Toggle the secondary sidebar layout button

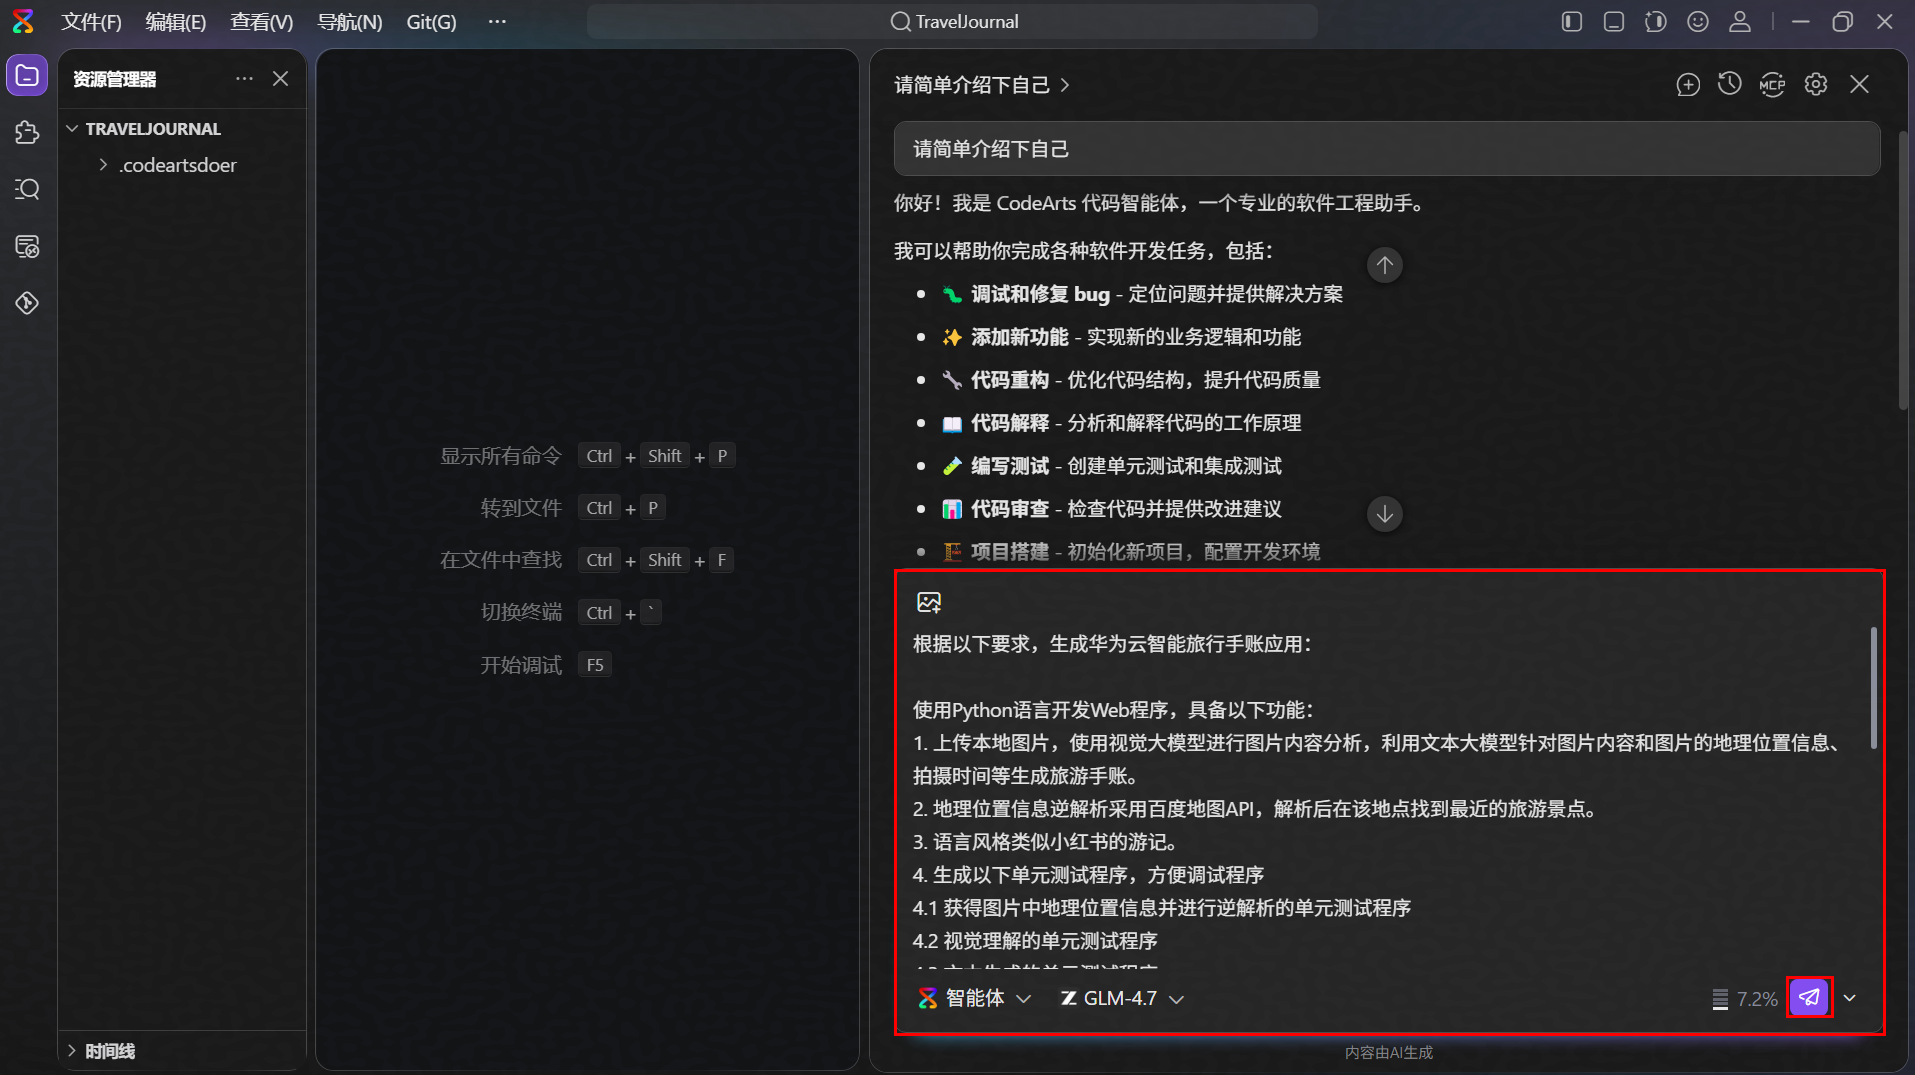(x=1656, y=22)
